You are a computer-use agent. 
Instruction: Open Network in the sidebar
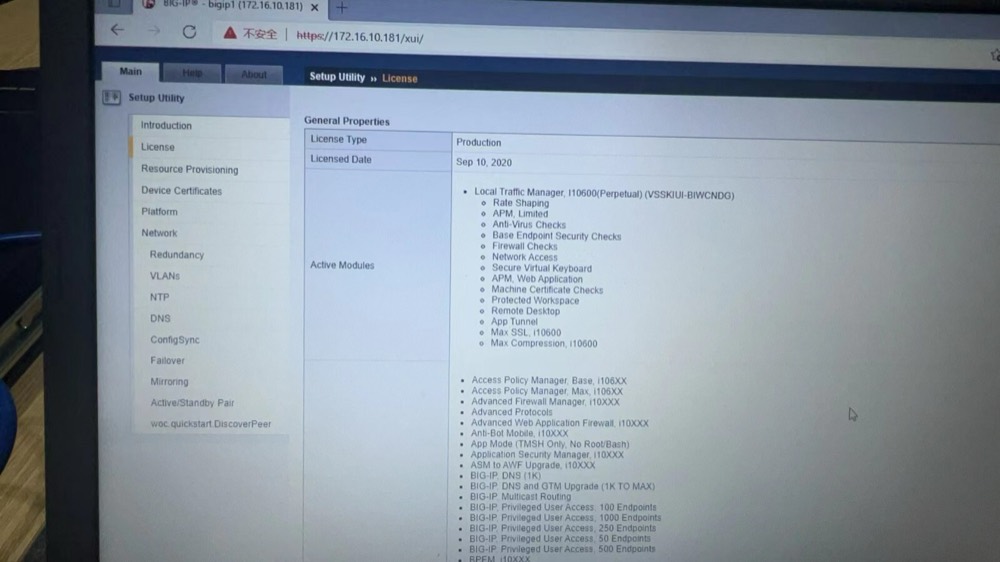click(159, 233)
